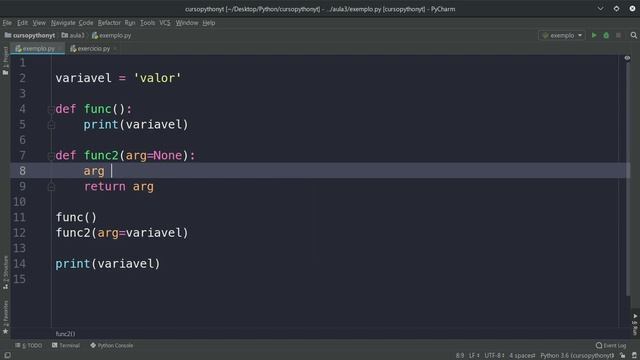640x360 pixels.
Task: Open the Python 3.6 interpreter selector
Action: click(577, 356)
